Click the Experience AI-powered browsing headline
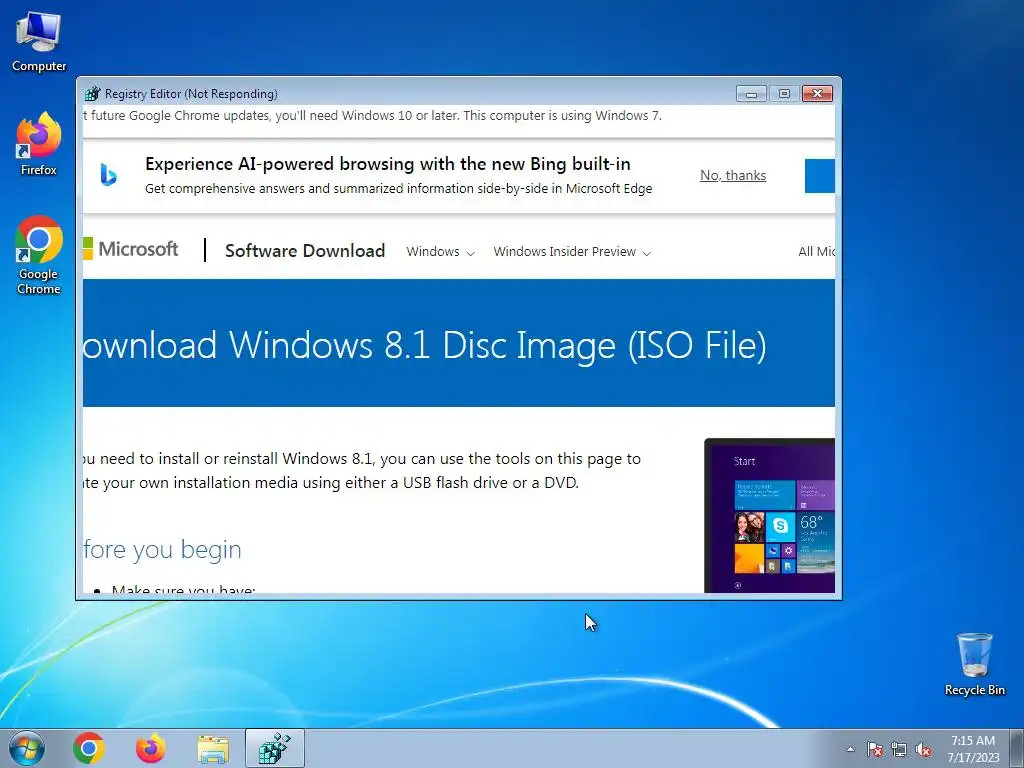Viewport: 1024px width, 768px height. tap(388, 164)
